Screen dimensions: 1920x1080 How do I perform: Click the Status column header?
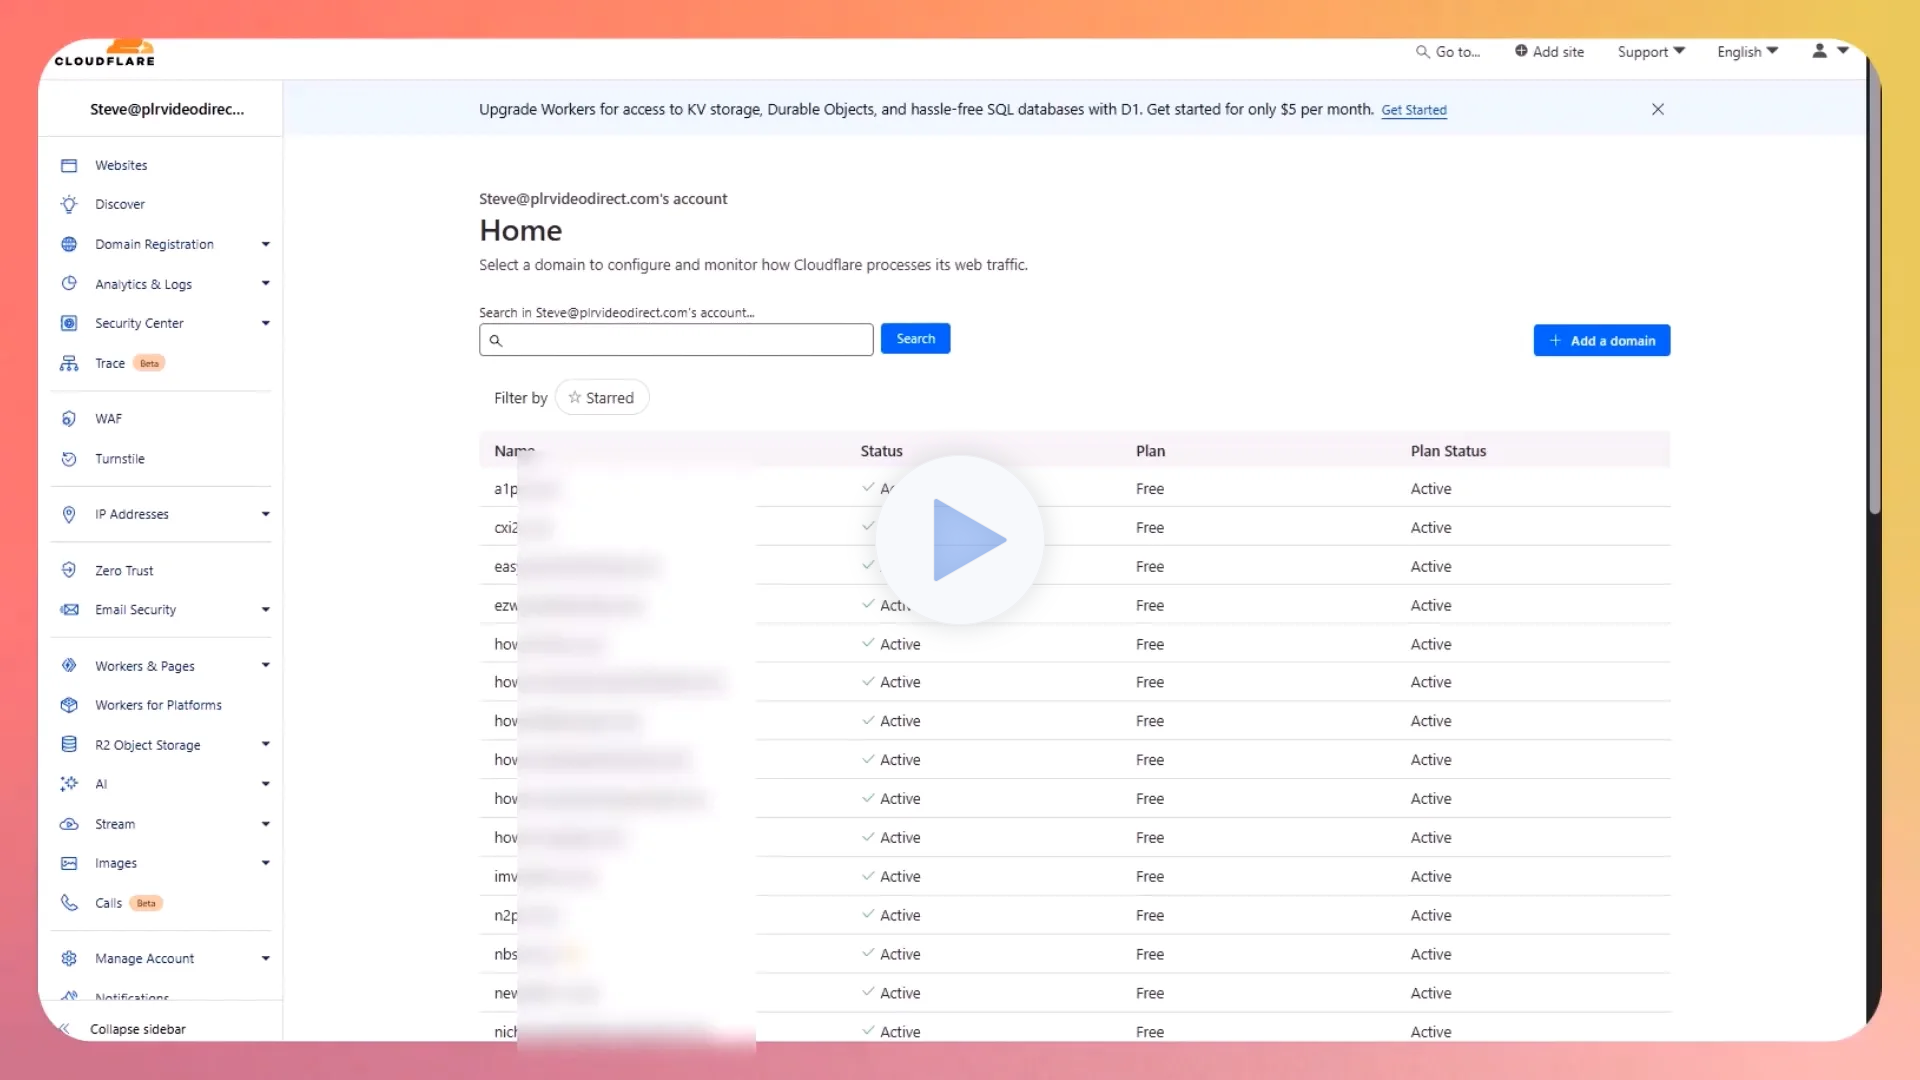[x=881, y=451]
